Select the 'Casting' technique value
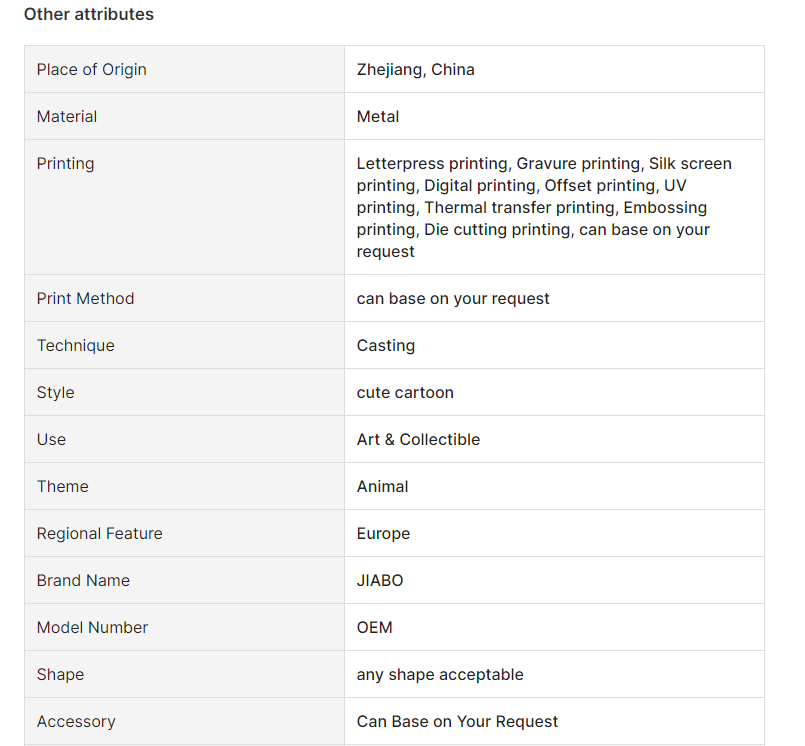The height and width of the screenshot is (746, 805). (386, 346)
